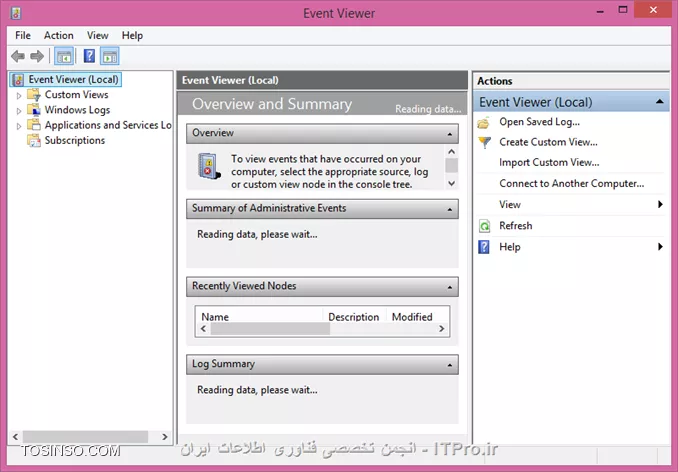Toggle the Show/Hide Action Pane toolbar icon

[x=110, y=56]
